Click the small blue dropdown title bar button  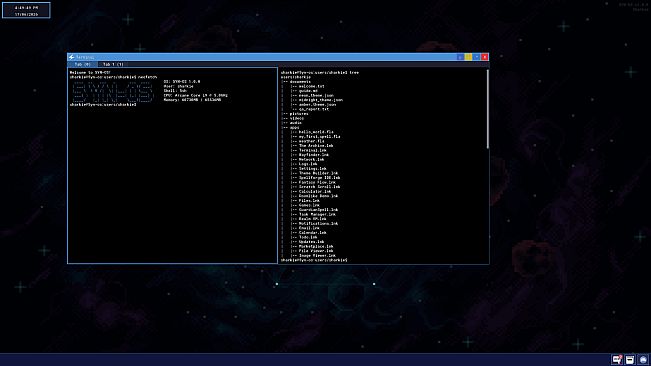477,57
